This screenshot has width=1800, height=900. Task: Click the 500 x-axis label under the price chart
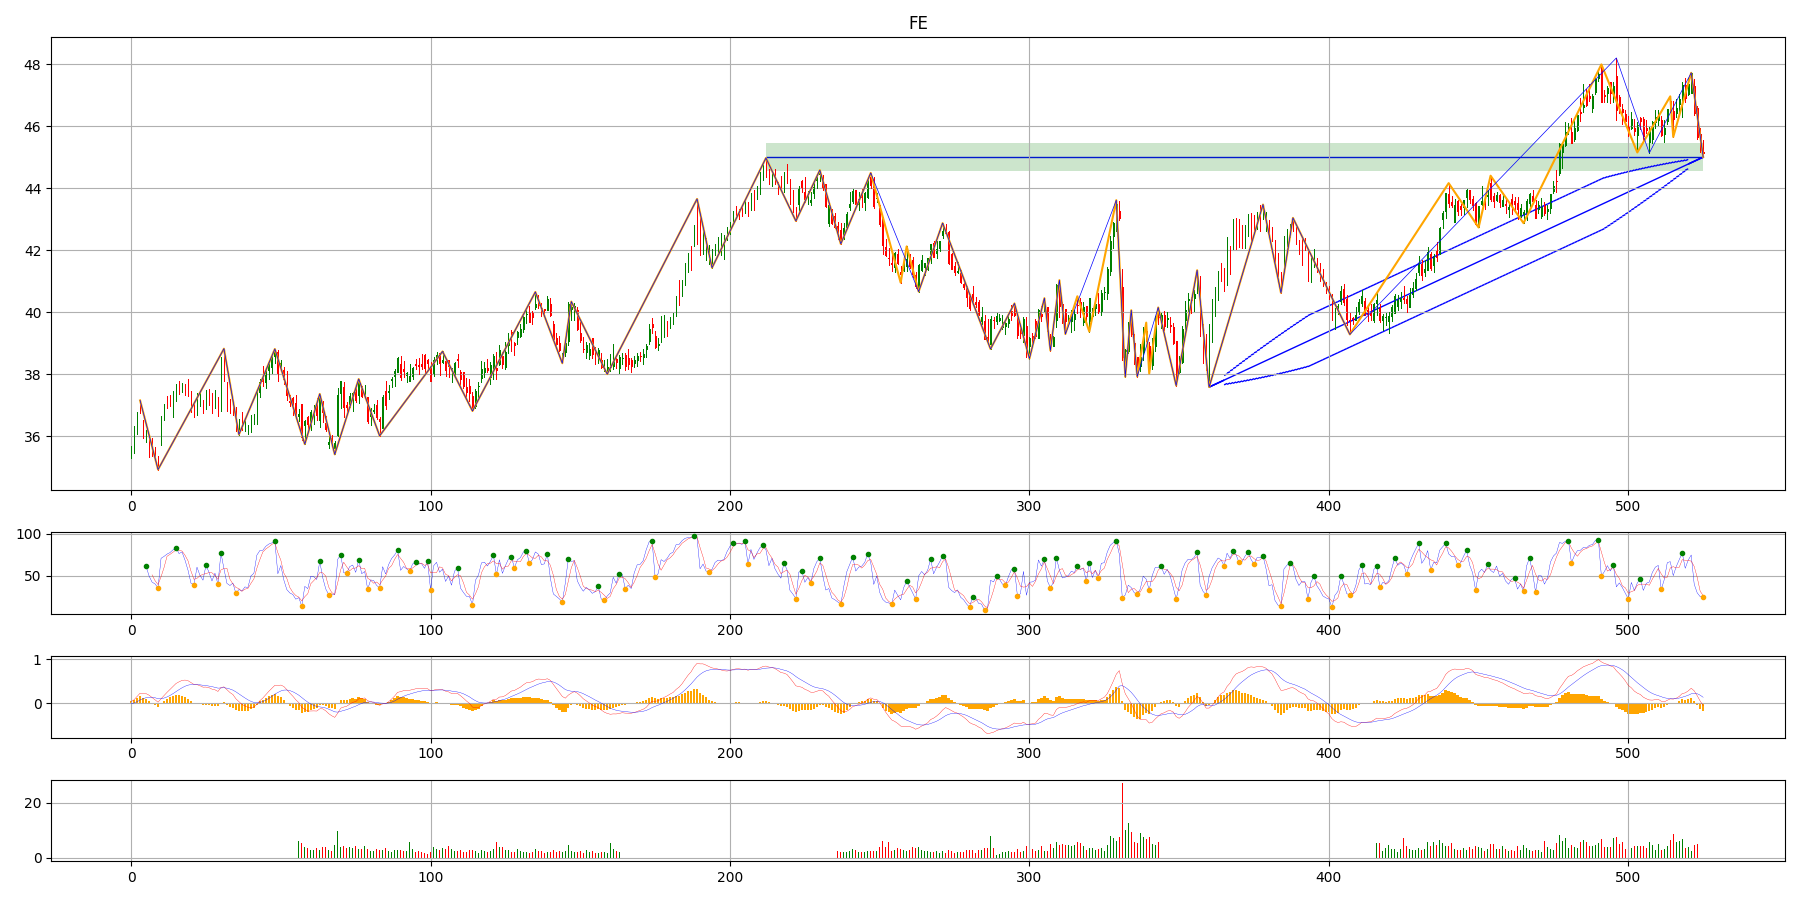click(x=1627, y=507)
